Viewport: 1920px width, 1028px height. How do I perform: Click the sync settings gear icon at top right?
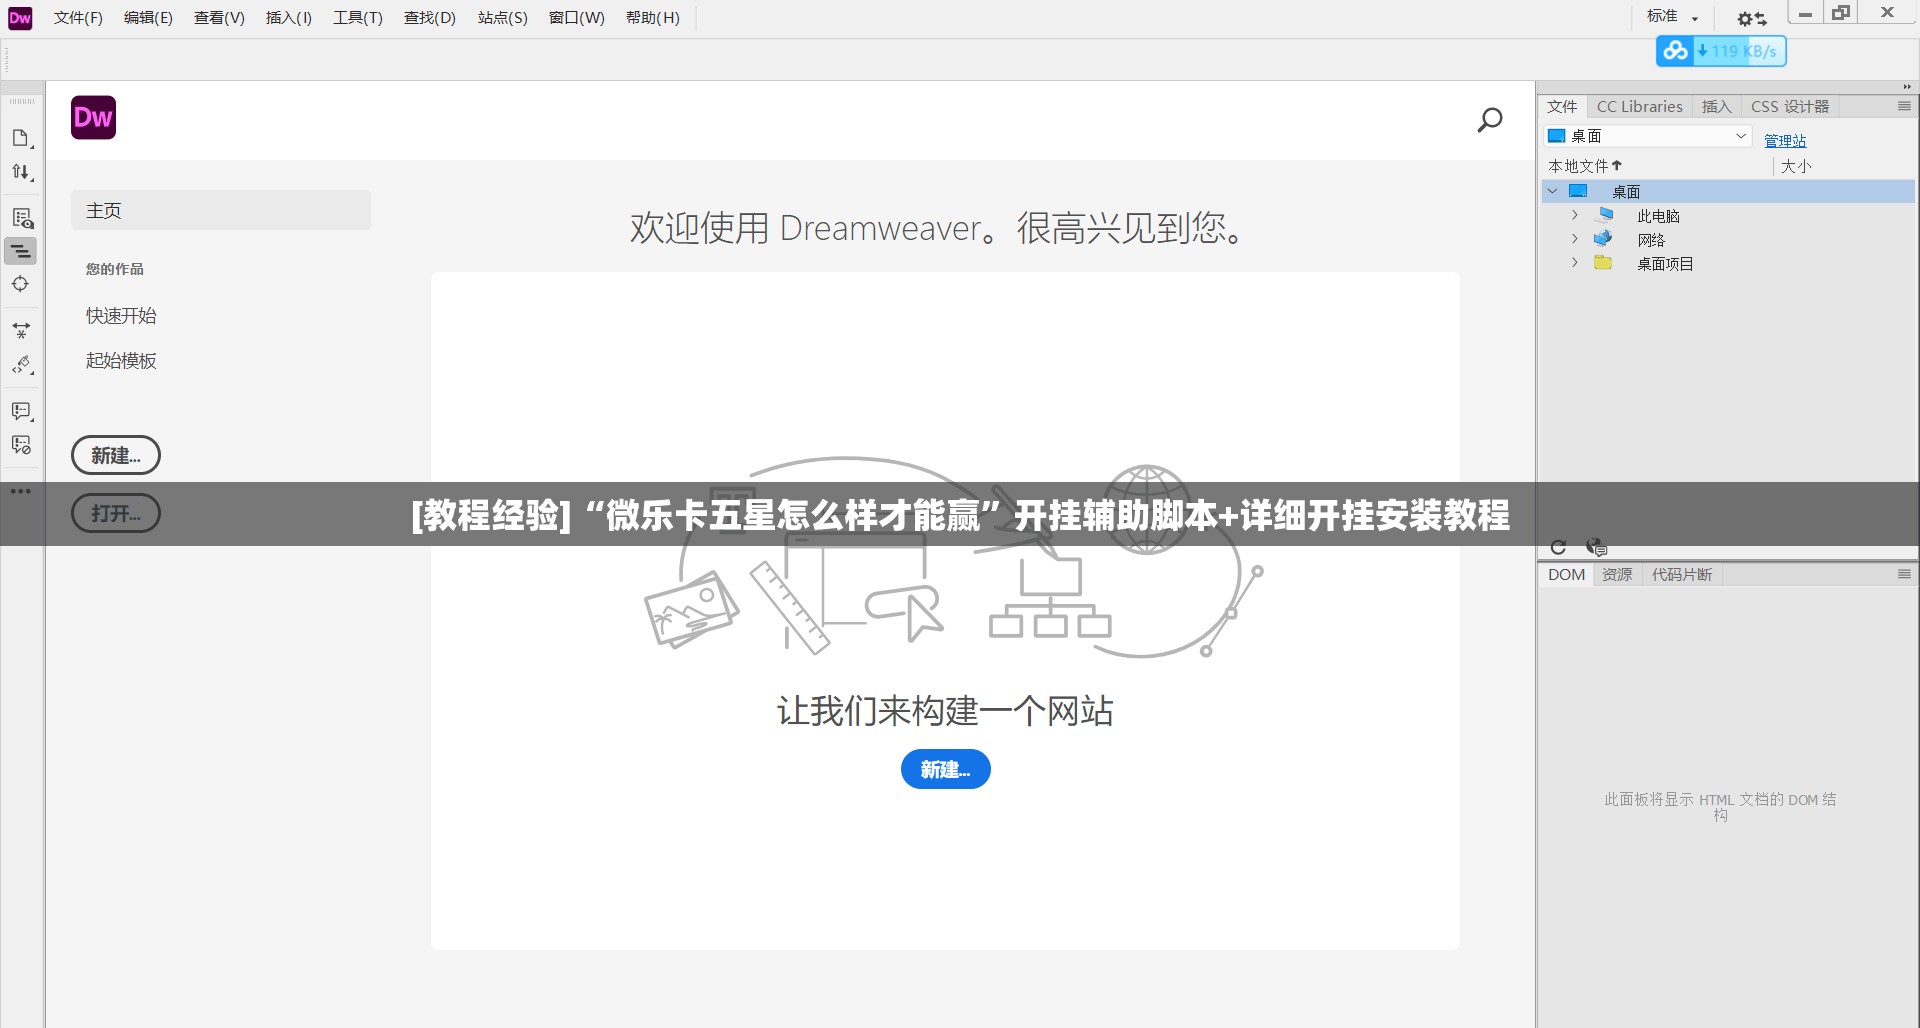tap(1751, 18)
